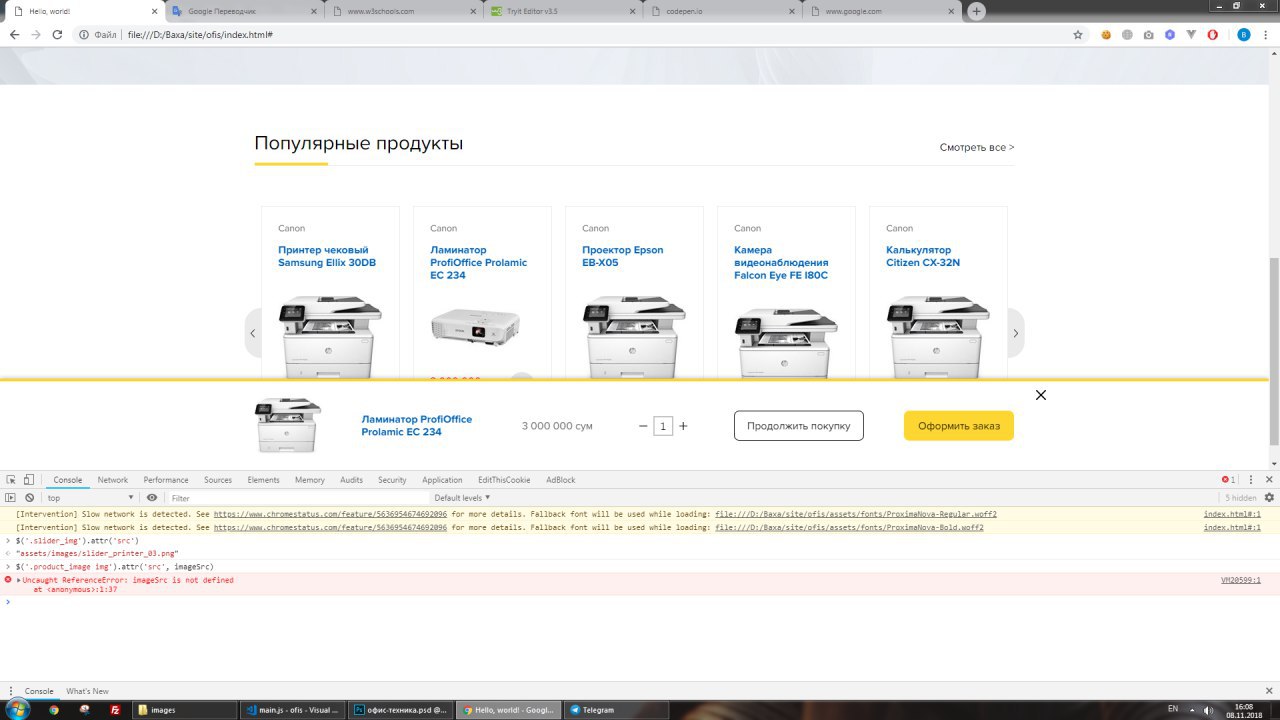Viewport: 1280px width, 720px height.
Task: Decrease quantity with minus sign
Action: coord(643,426)
